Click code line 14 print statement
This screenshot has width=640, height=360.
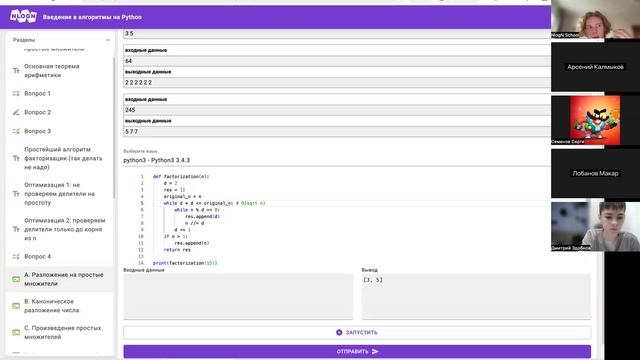pyautogui.click(x=185, y=263)
